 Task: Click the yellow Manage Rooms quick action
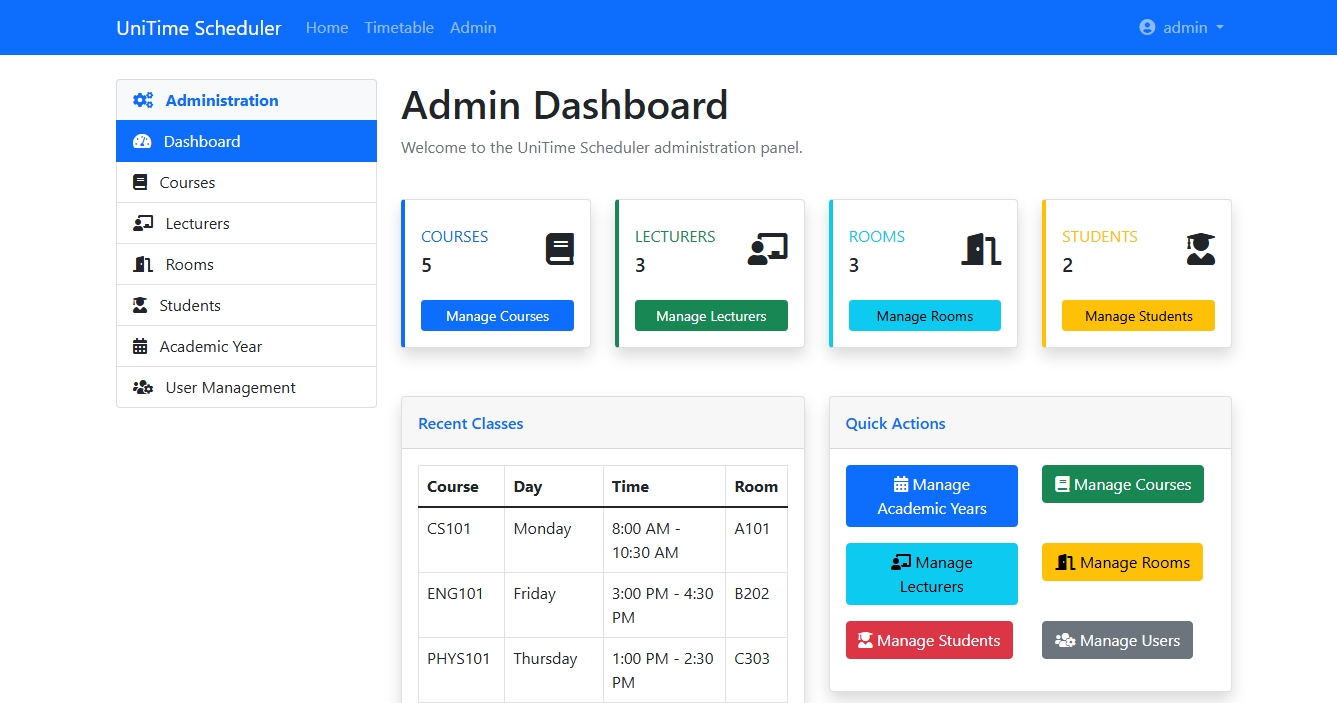pyautogui.click(x=1122, y=562)
